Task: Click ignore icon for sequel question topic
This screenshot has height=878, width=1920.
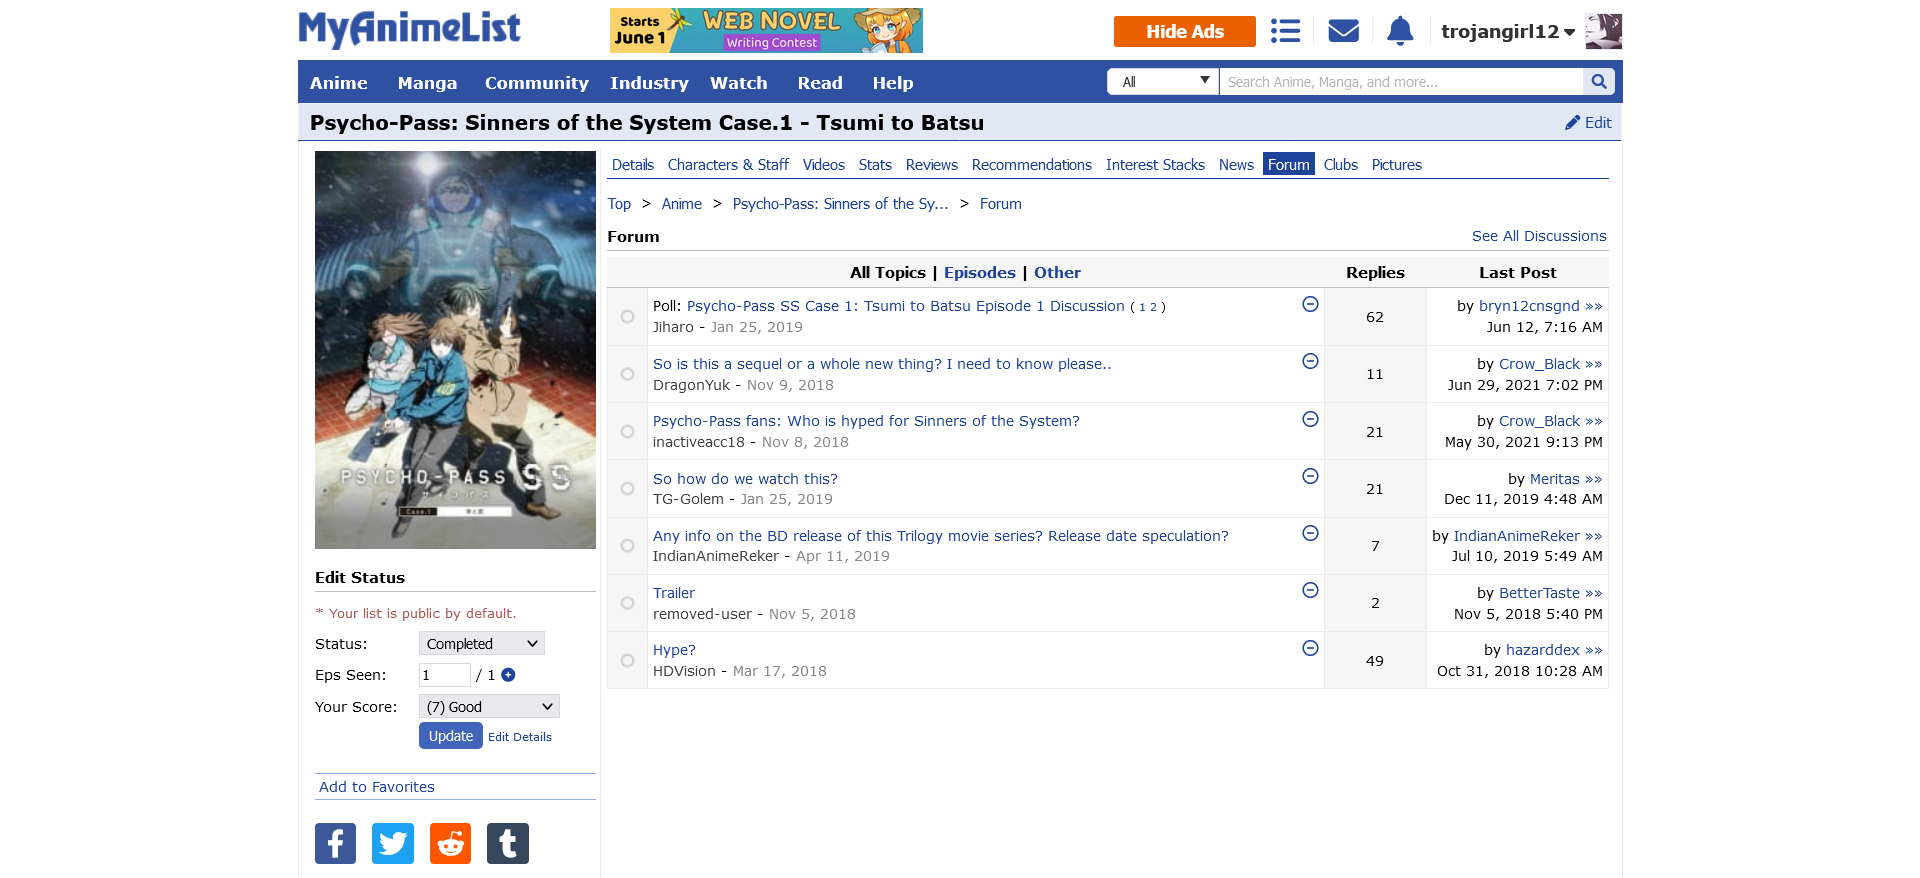Action: click(x=1310, y=361)
